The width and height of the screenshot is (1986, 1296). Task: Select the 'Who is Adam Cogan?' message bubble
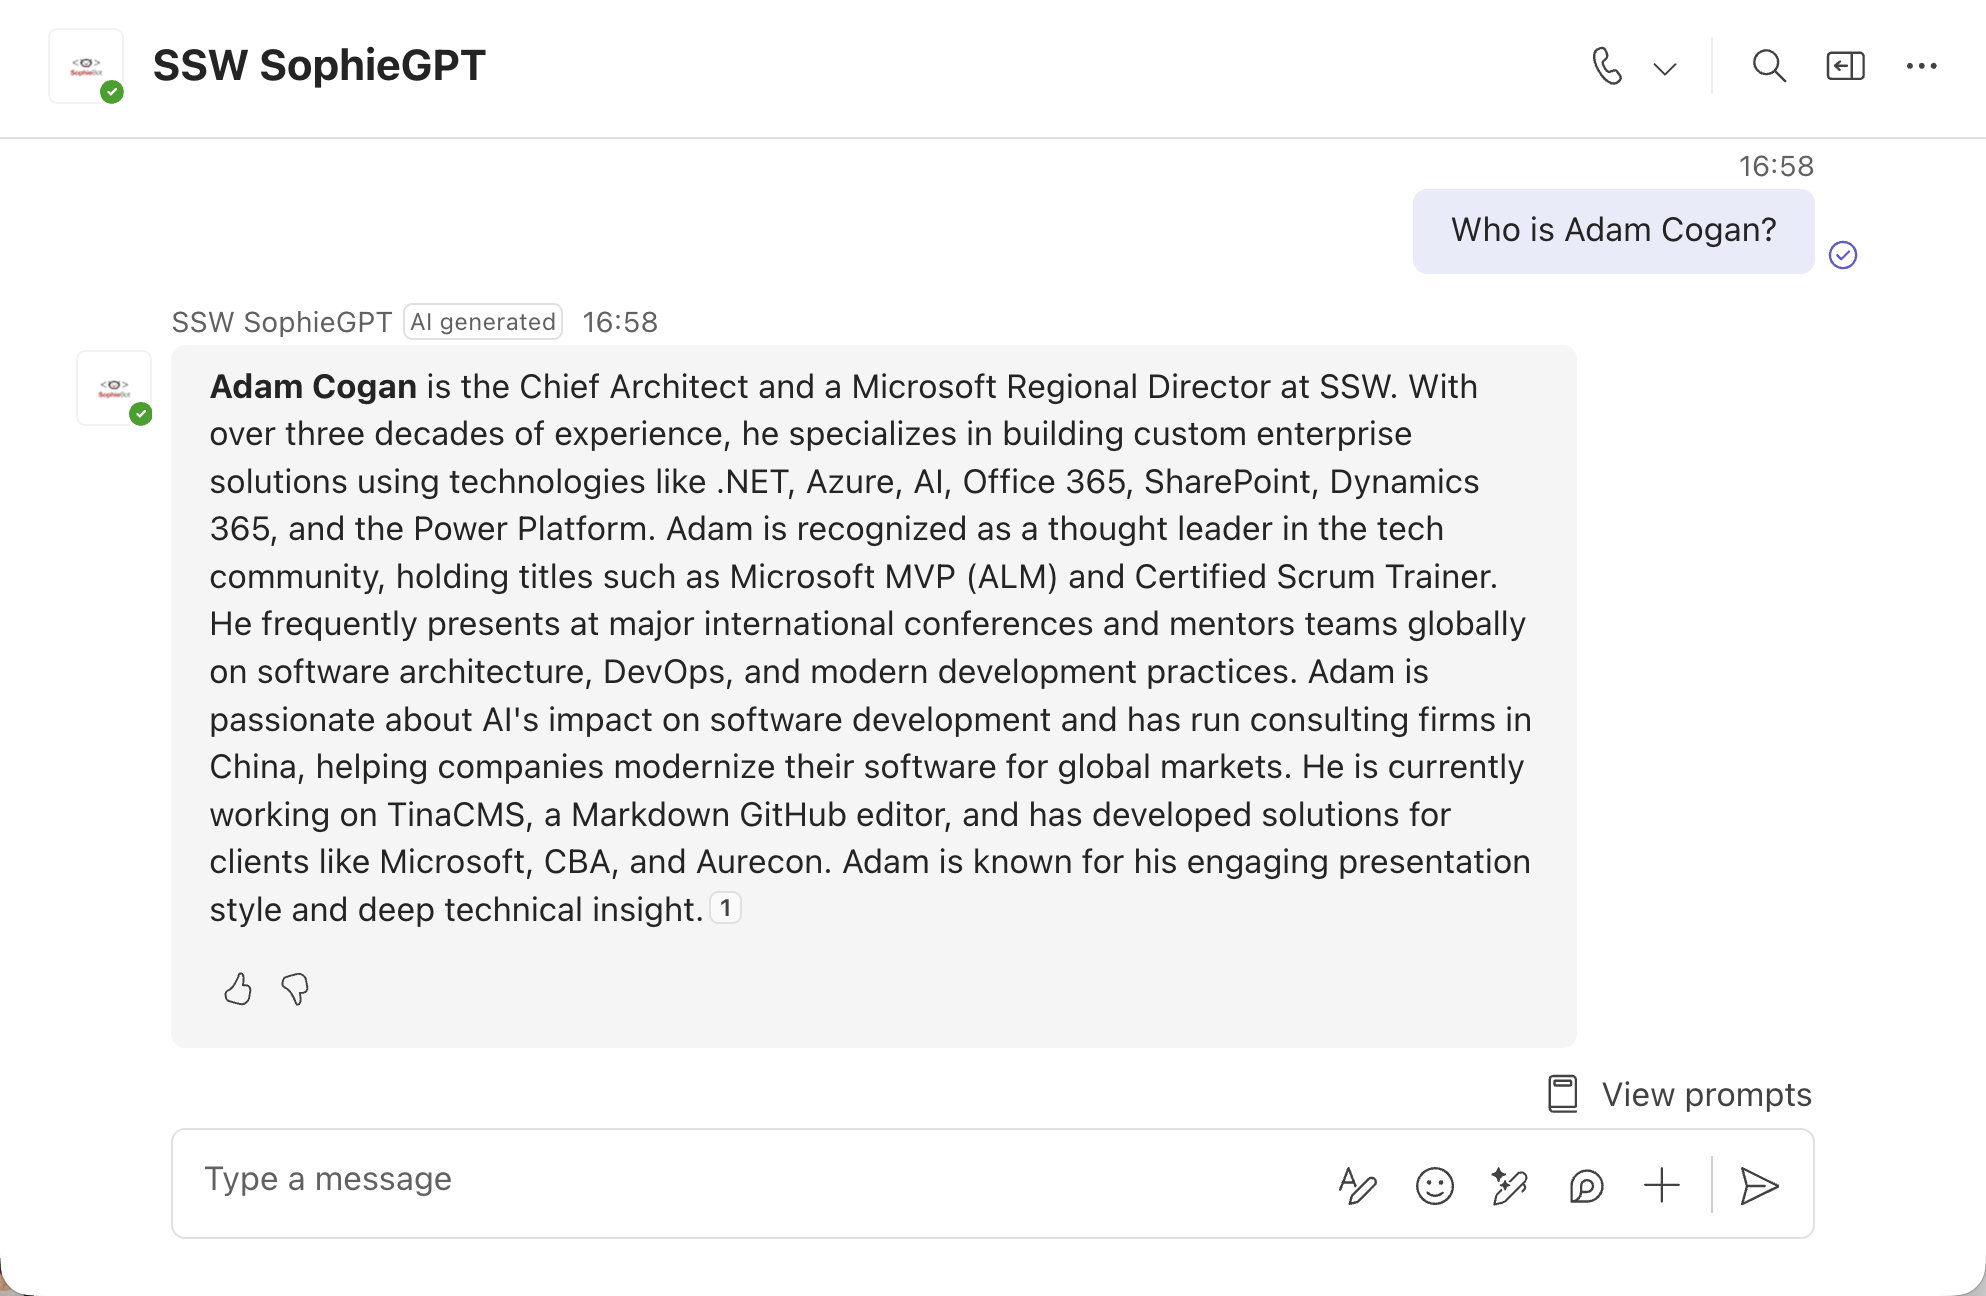pyautogui.click(x=1613, y=231)
